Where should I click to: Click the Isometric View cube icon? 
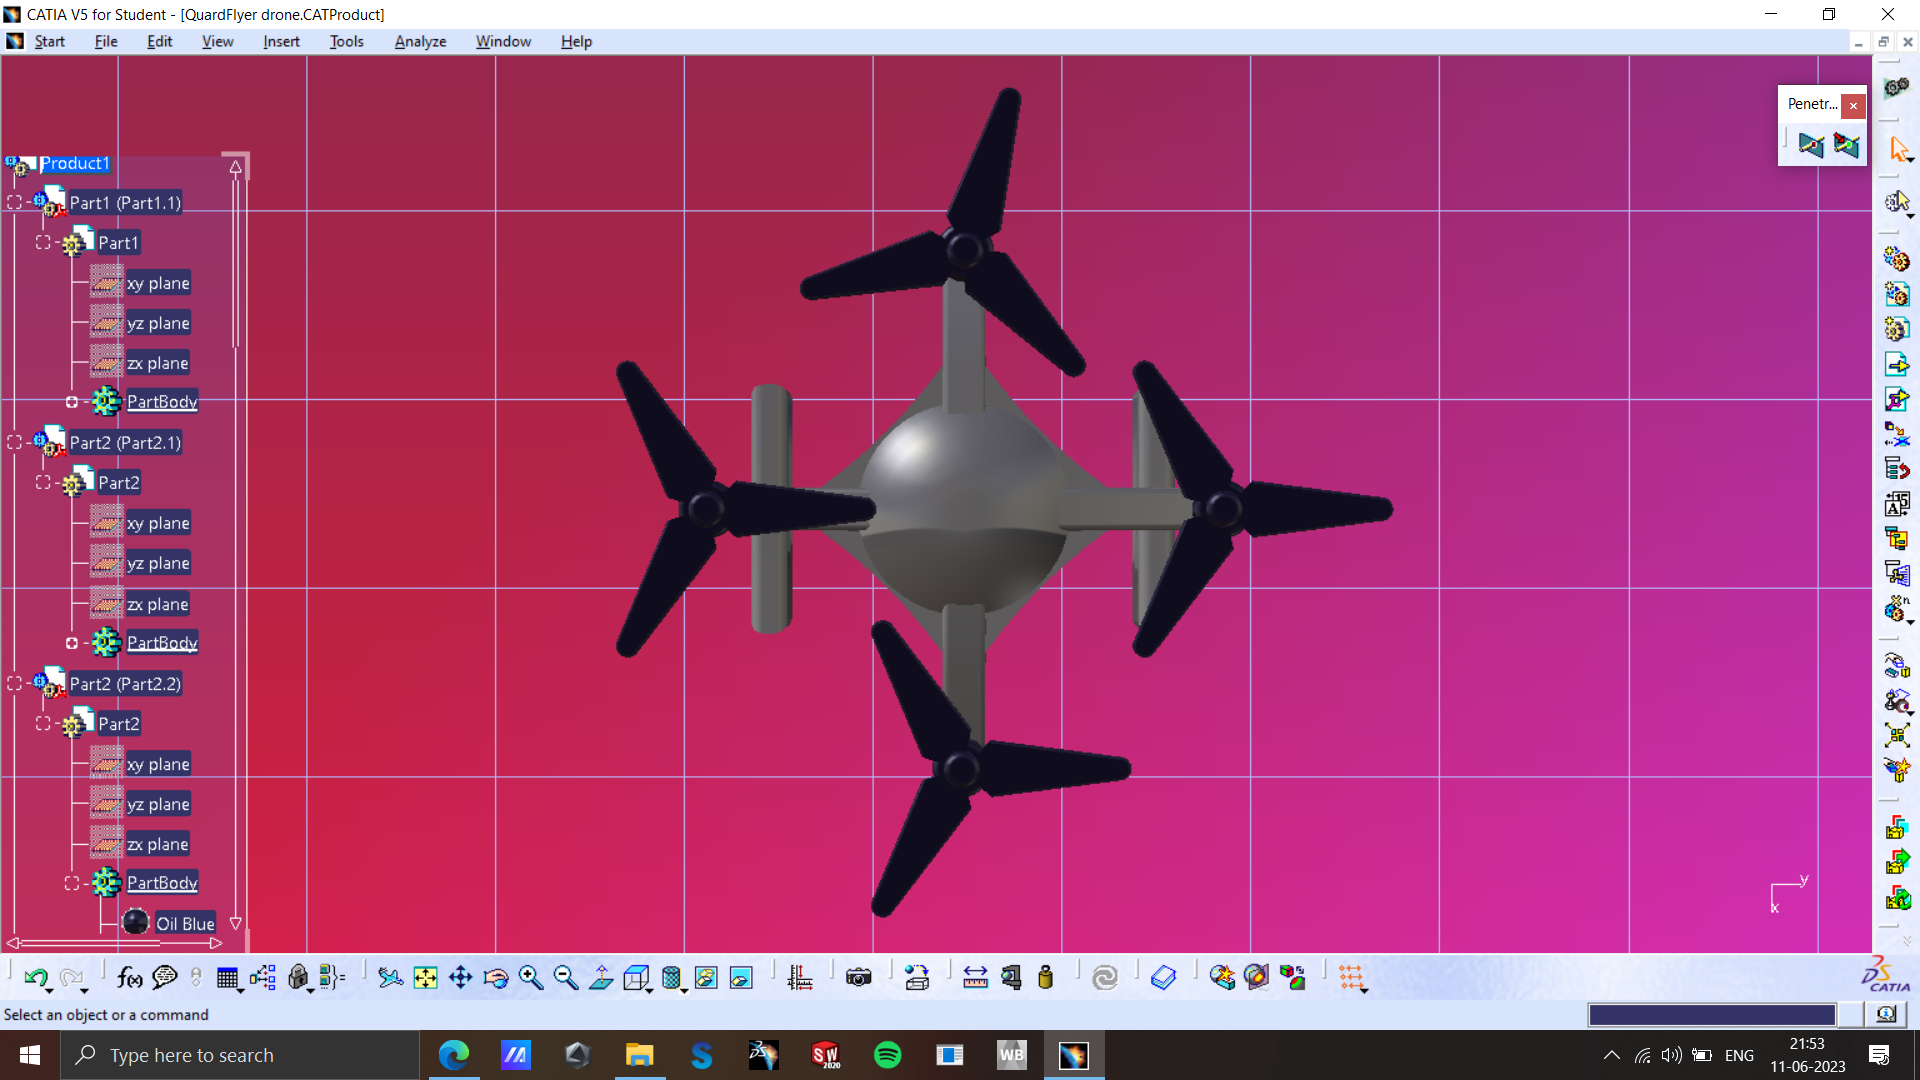point(636,977)
